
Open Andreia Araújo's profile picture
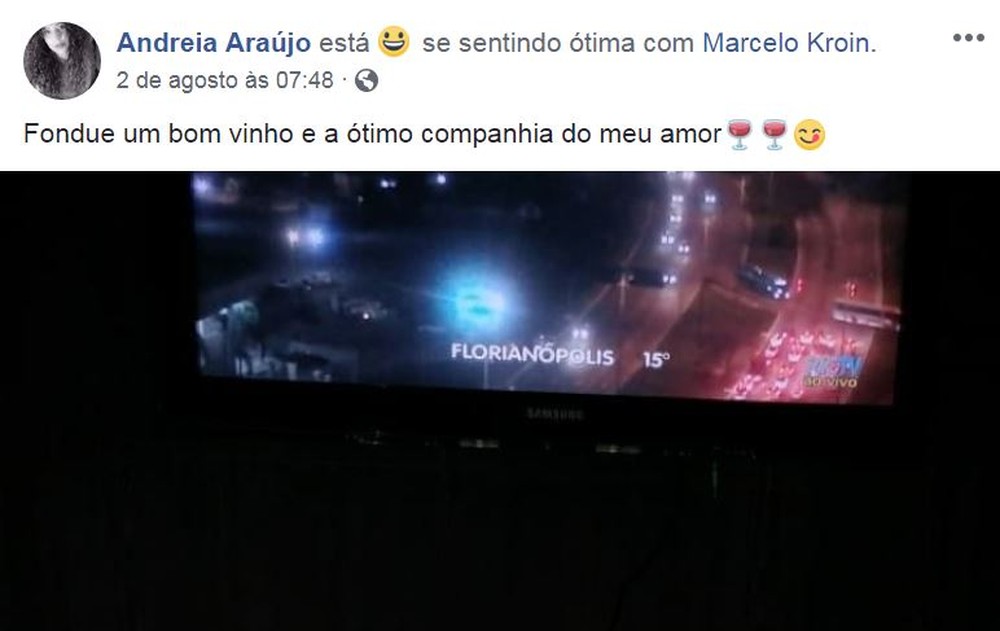pyautogui.click(x=62, y=61)
